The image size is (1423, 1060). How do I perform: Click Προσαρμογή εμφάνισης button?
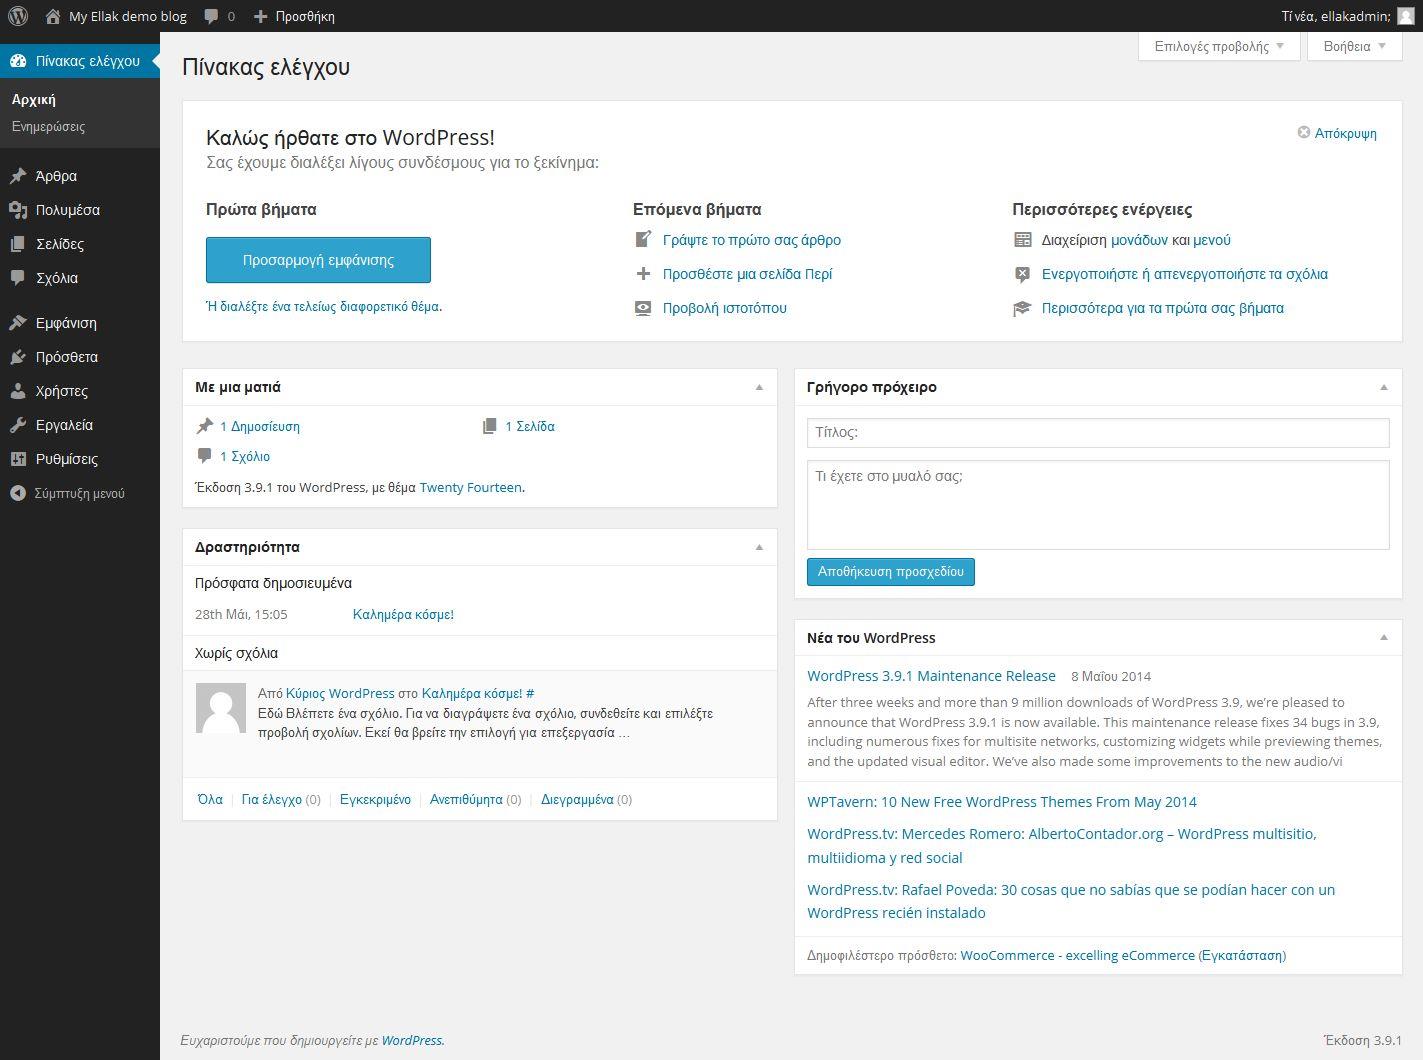click(x=318, y=260)
